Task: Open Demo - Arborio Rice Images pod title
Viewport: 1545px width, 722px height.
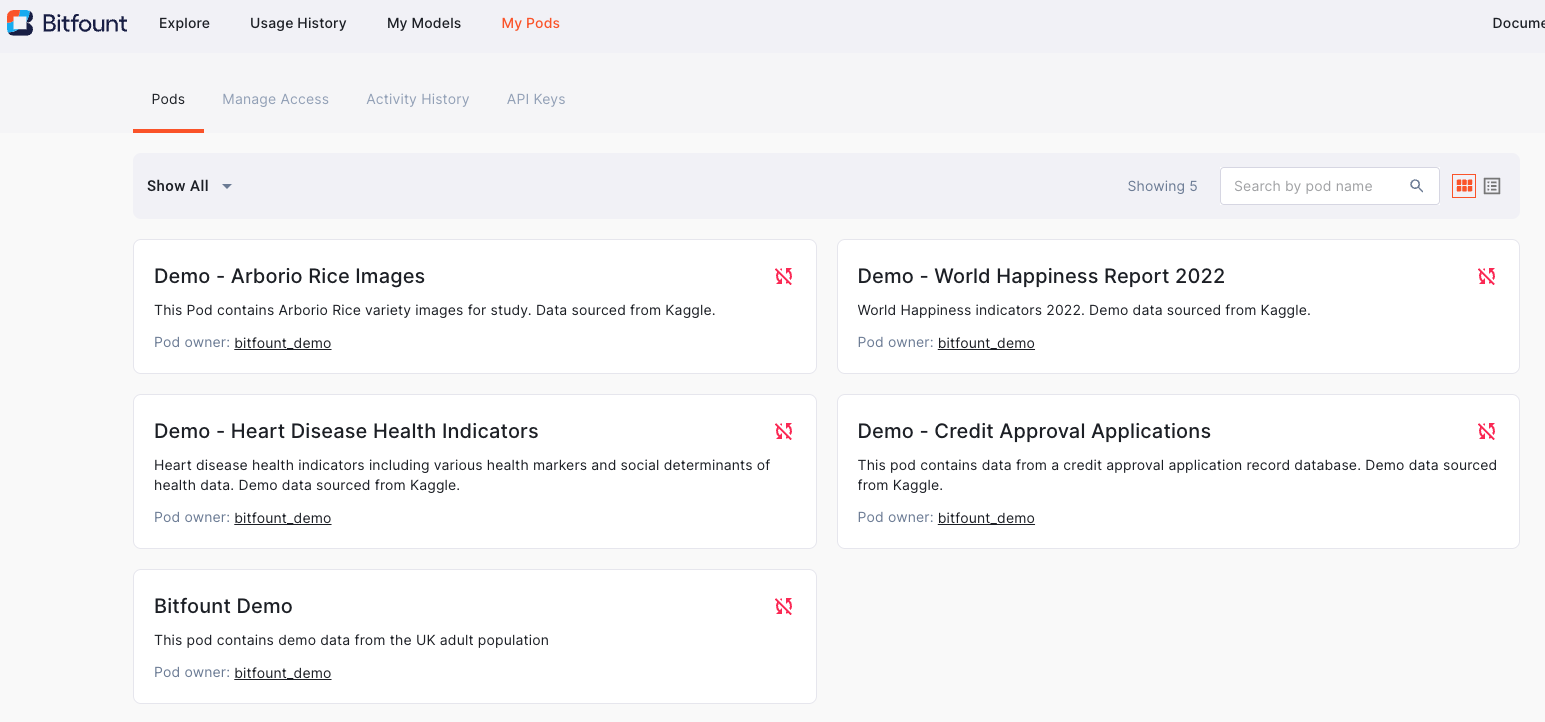Action: tap(290, 276)
